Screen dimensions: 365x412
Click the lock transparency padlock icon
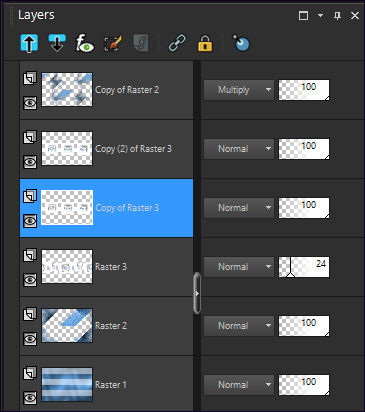(x=205, y=43)
